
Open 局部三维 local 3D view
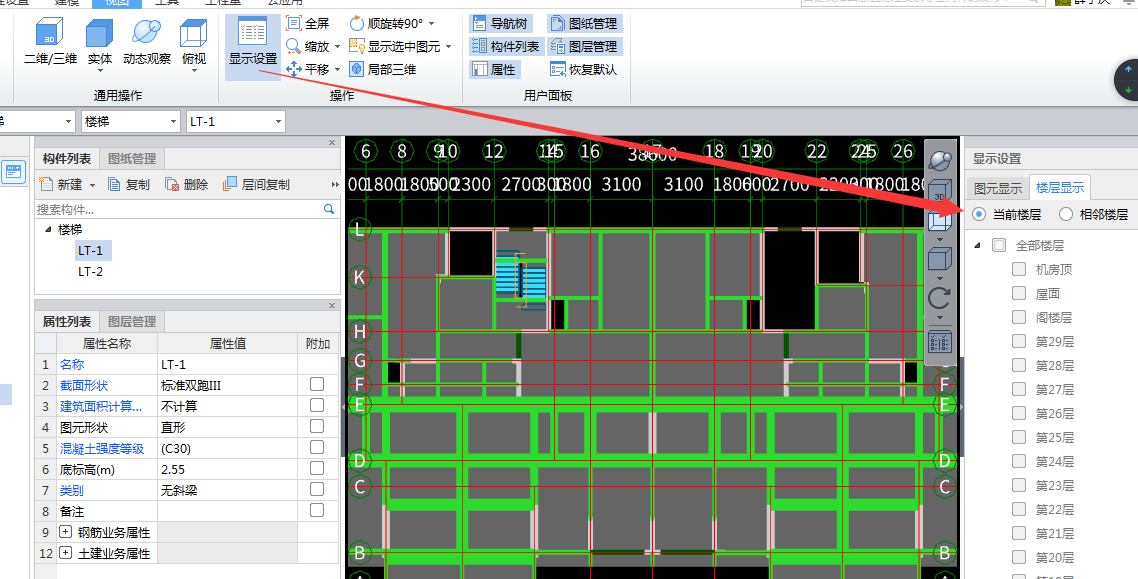pos(382,69)
